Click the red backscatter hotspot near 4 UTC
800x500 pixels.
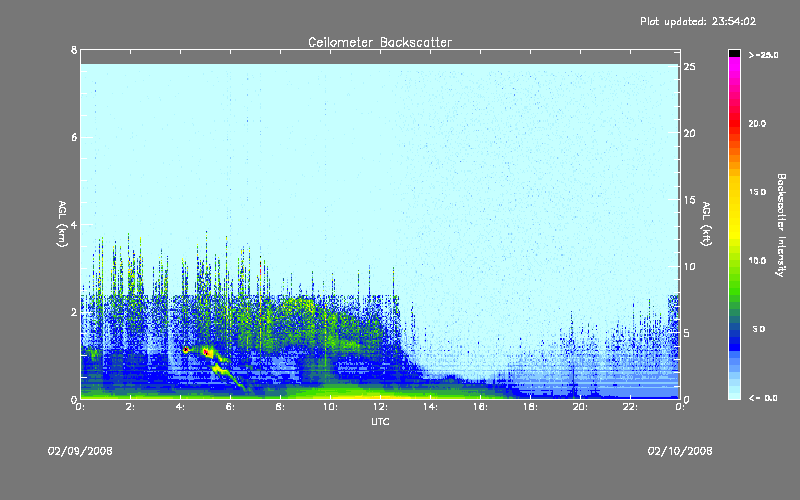point(186,349)
